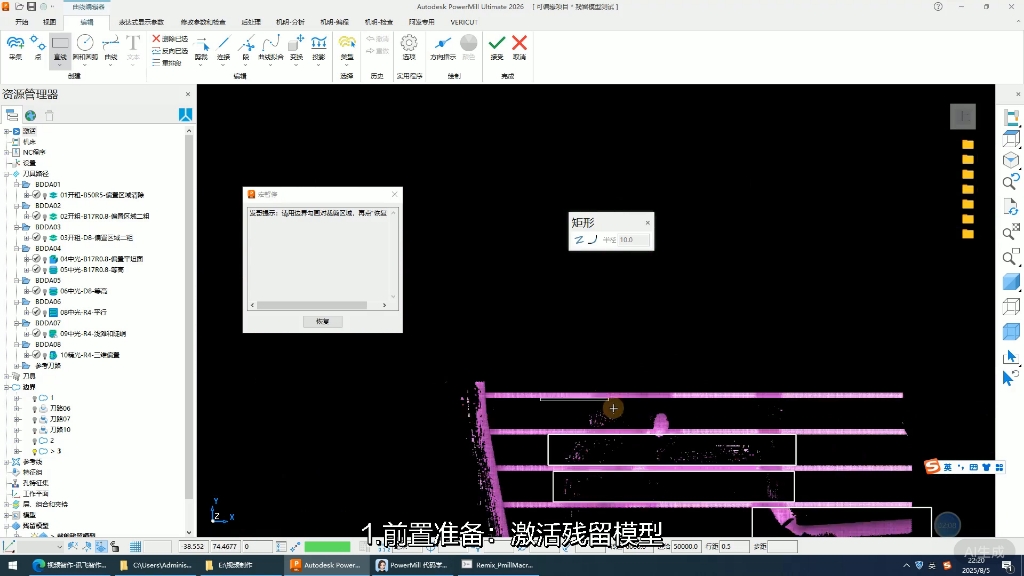The width and height of the screenshot is (1024, 576).
Task: Select the Cut segment tool
Action: pos(246,48)
